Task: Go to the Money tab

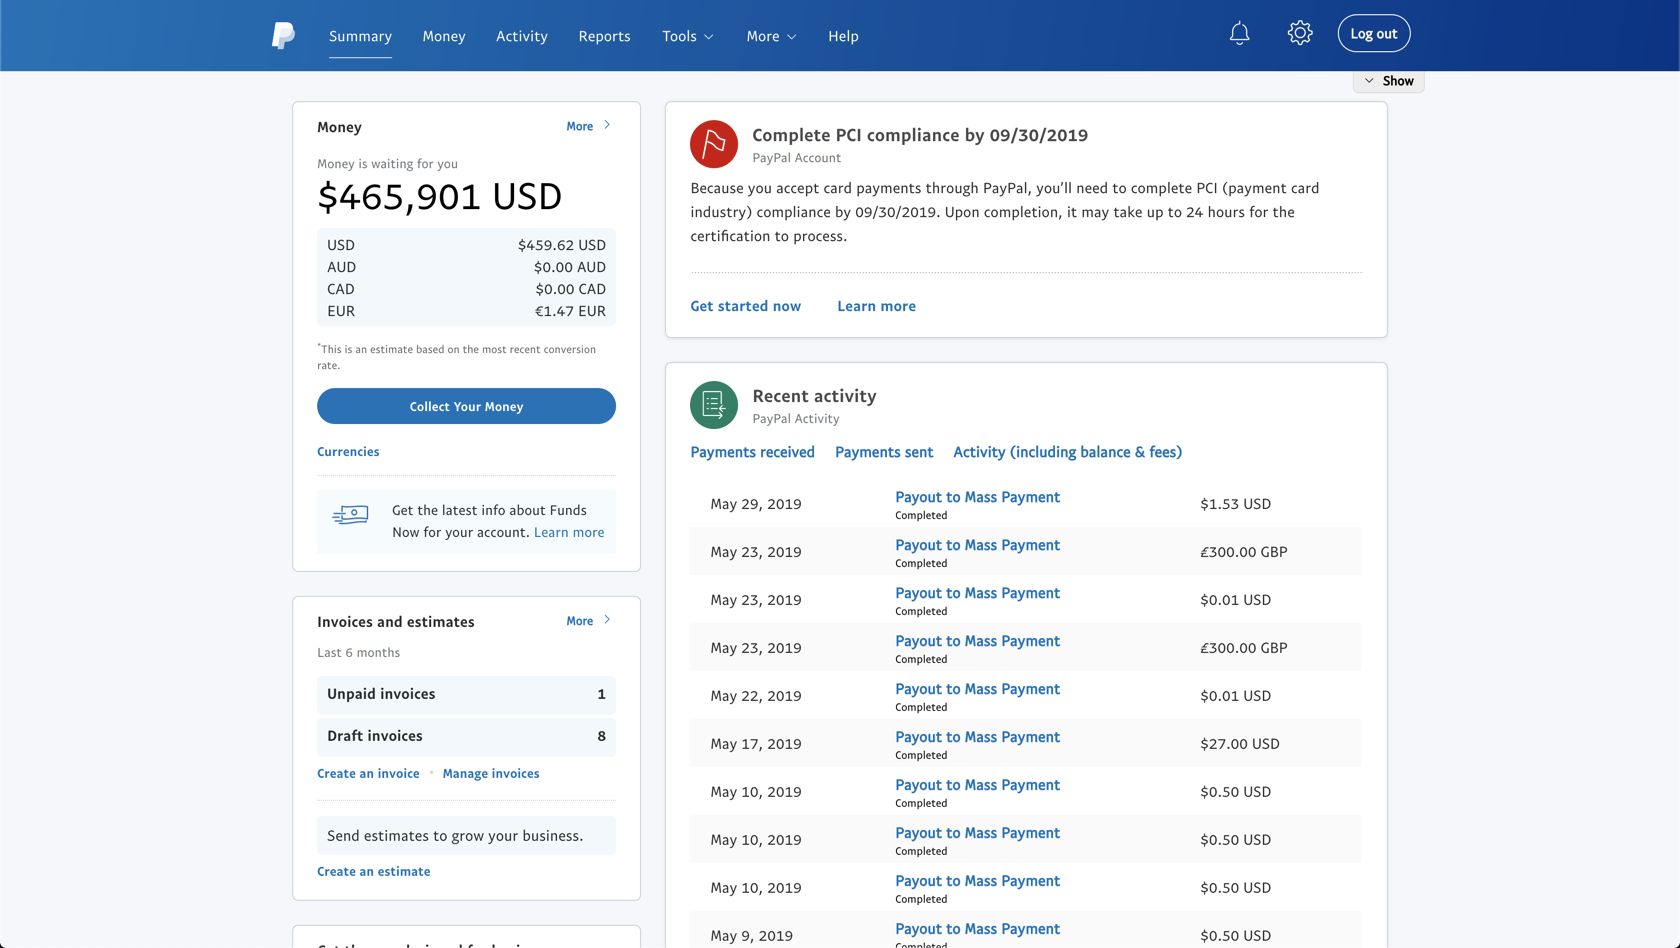Action: click(x=444, y=36)
